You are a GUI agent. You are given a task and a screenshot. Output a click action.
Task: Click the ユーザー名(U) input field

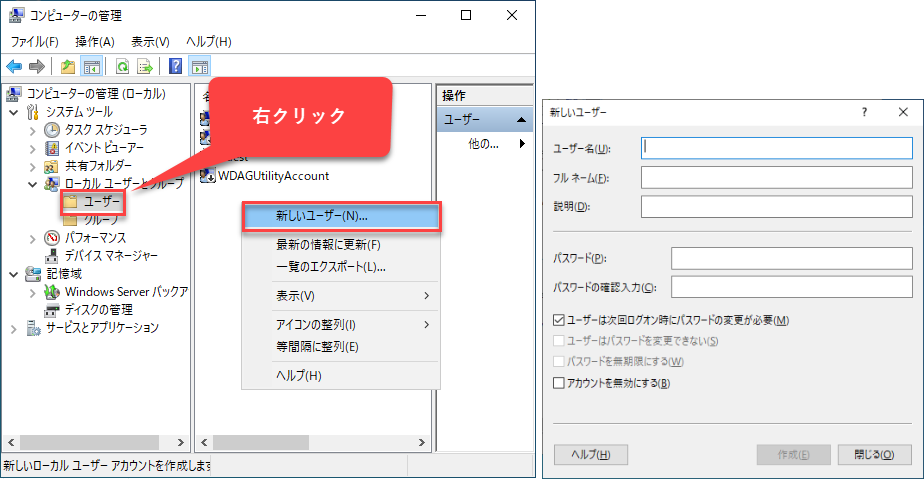[x=776, y=148]
